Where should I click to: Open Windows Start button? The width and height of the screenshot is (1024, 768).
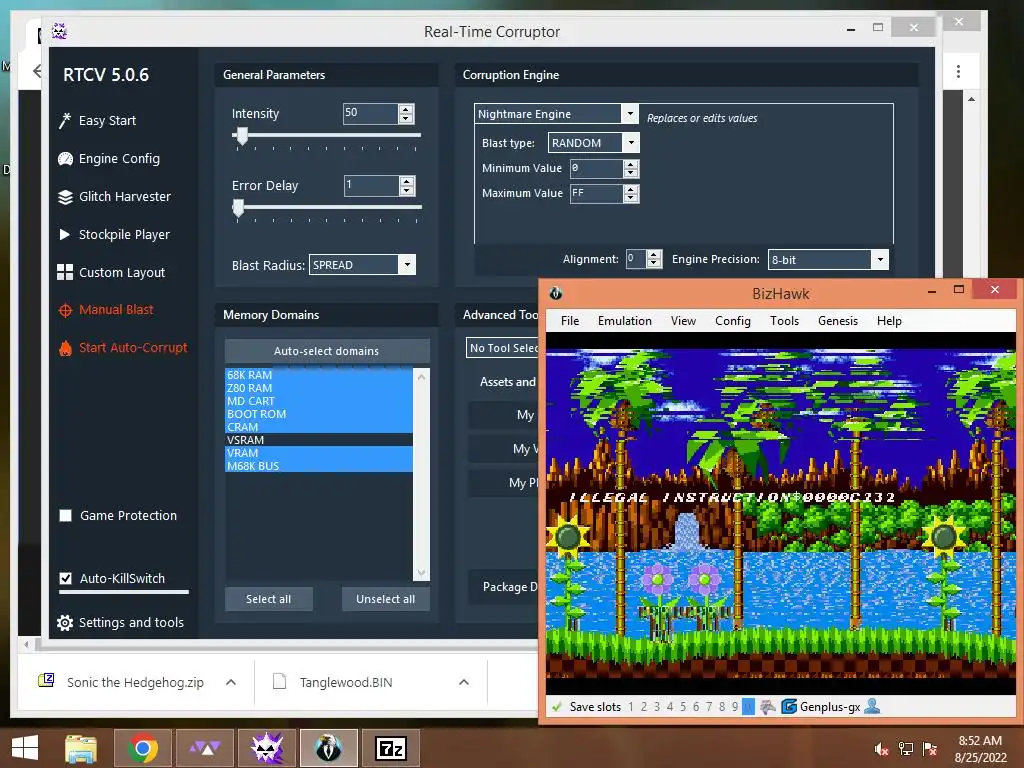[x=25, y=748]
